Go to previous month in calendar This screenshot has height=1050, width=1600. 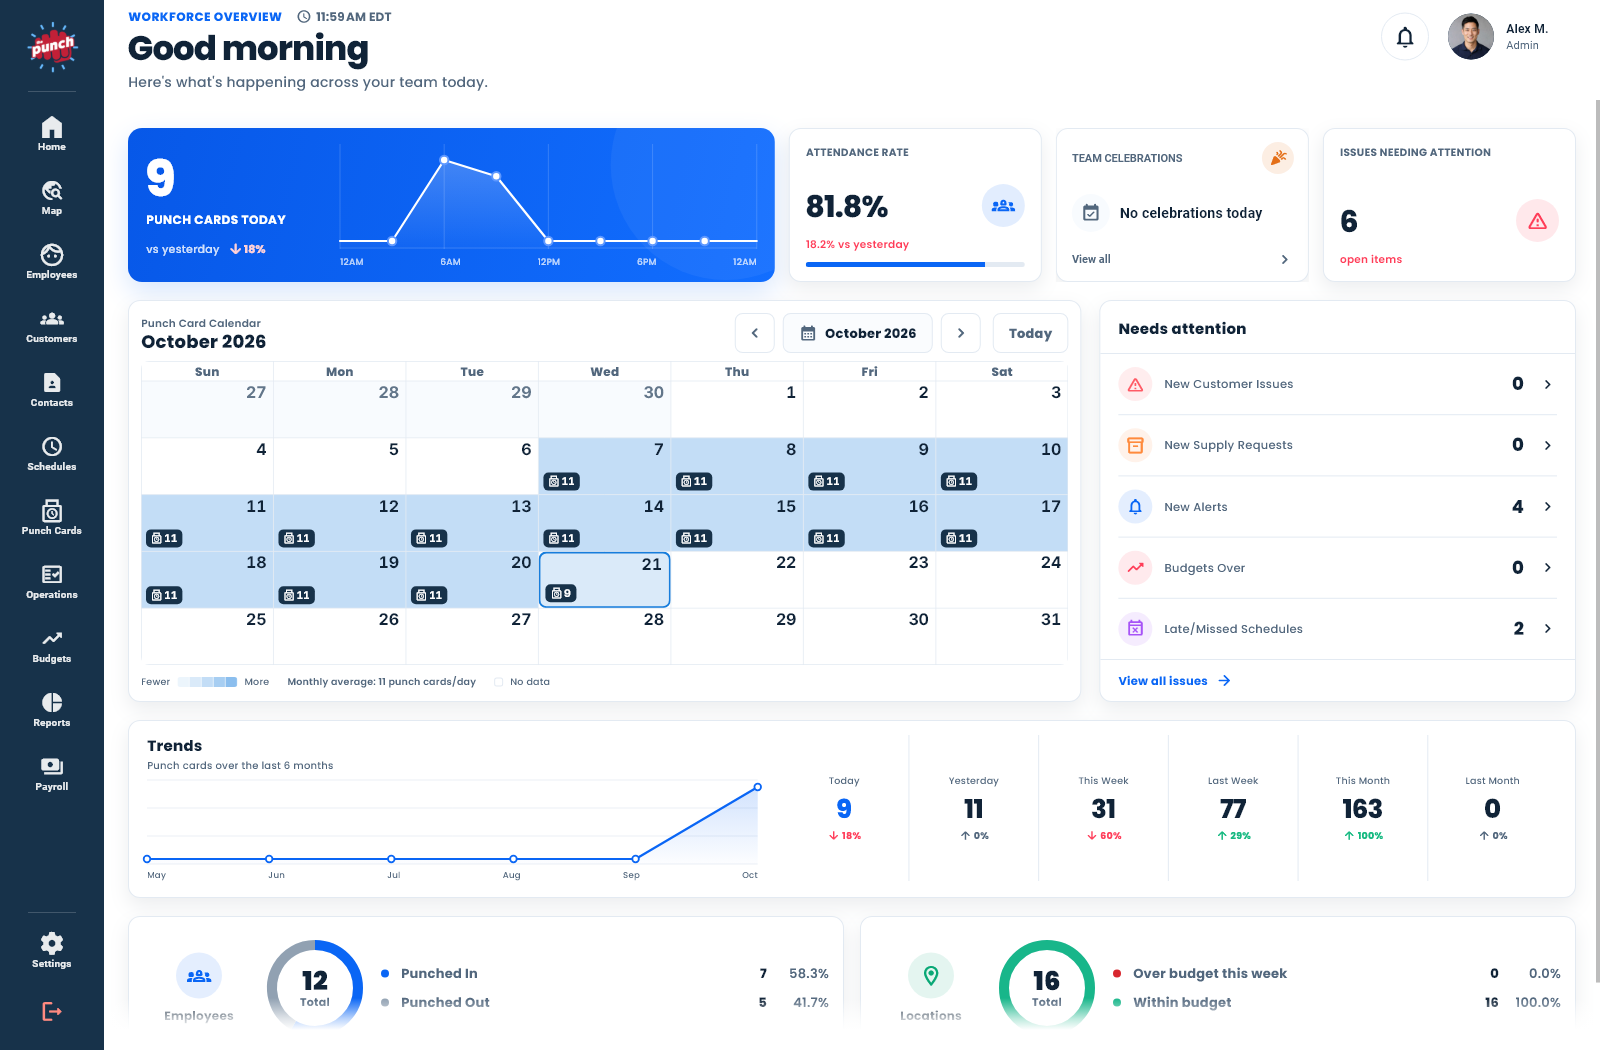click(x=755, y=333)
